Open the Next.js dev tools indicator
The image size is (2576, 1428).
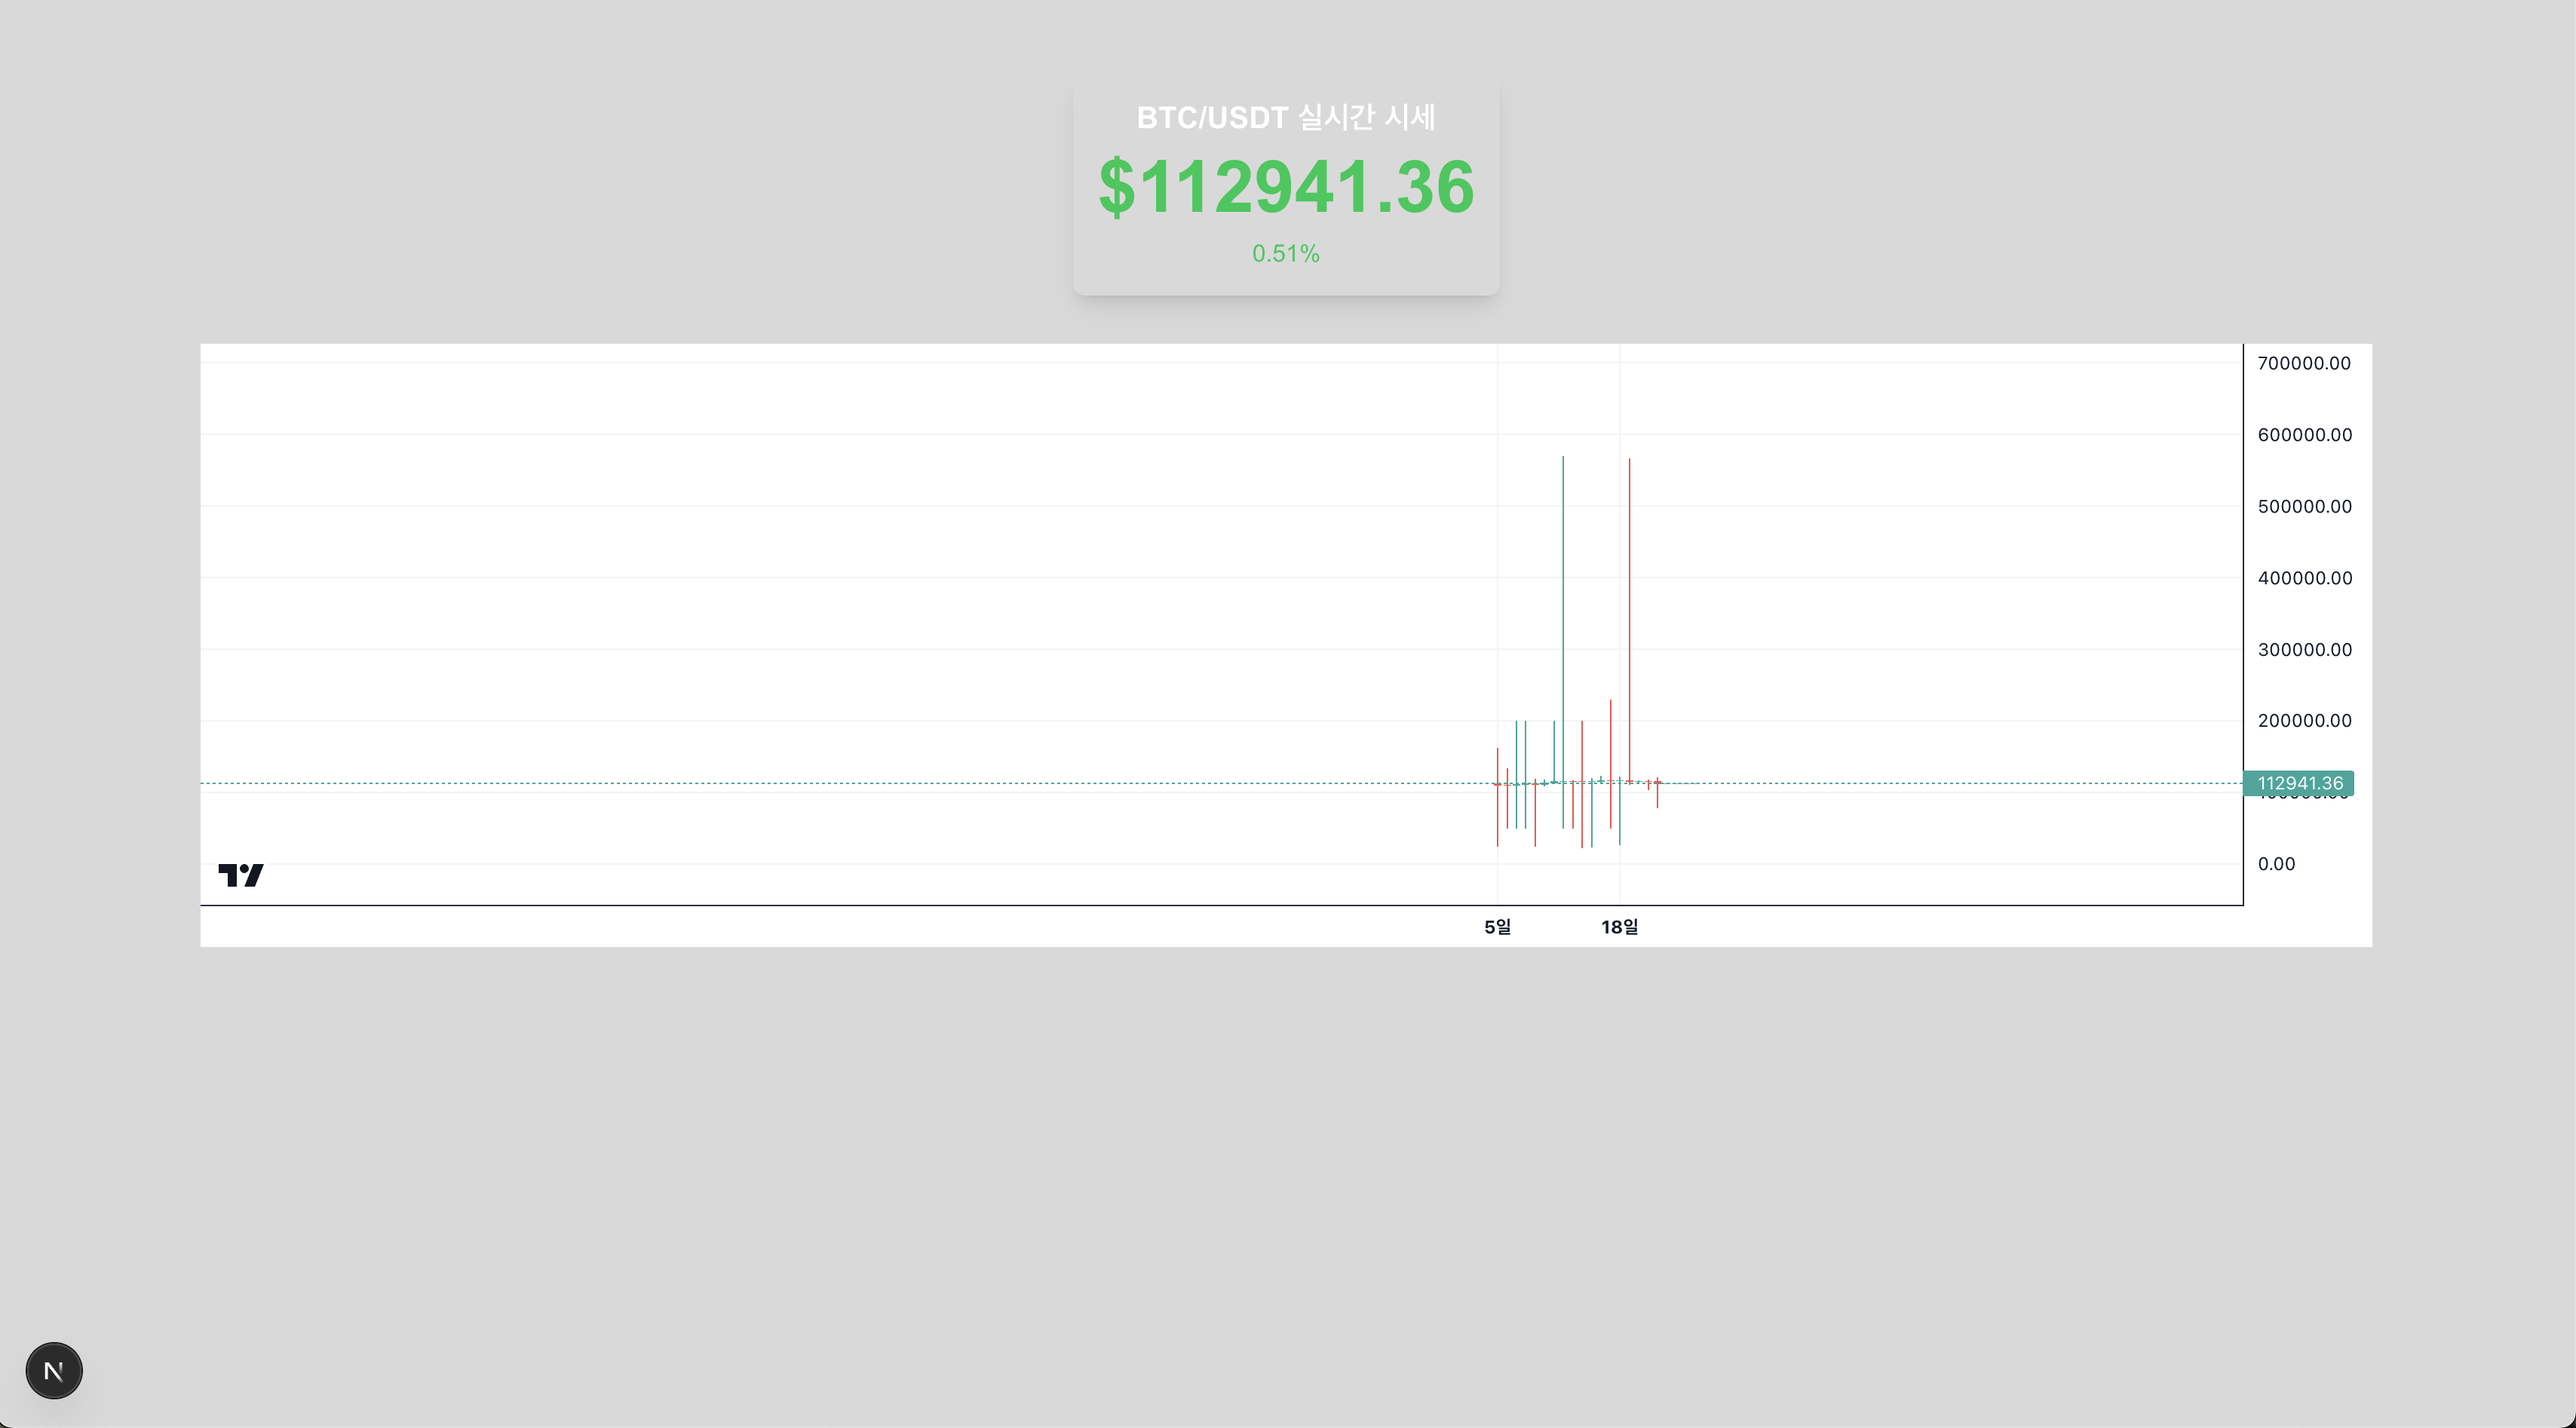pyautogui.click(x=54, y=1370)
